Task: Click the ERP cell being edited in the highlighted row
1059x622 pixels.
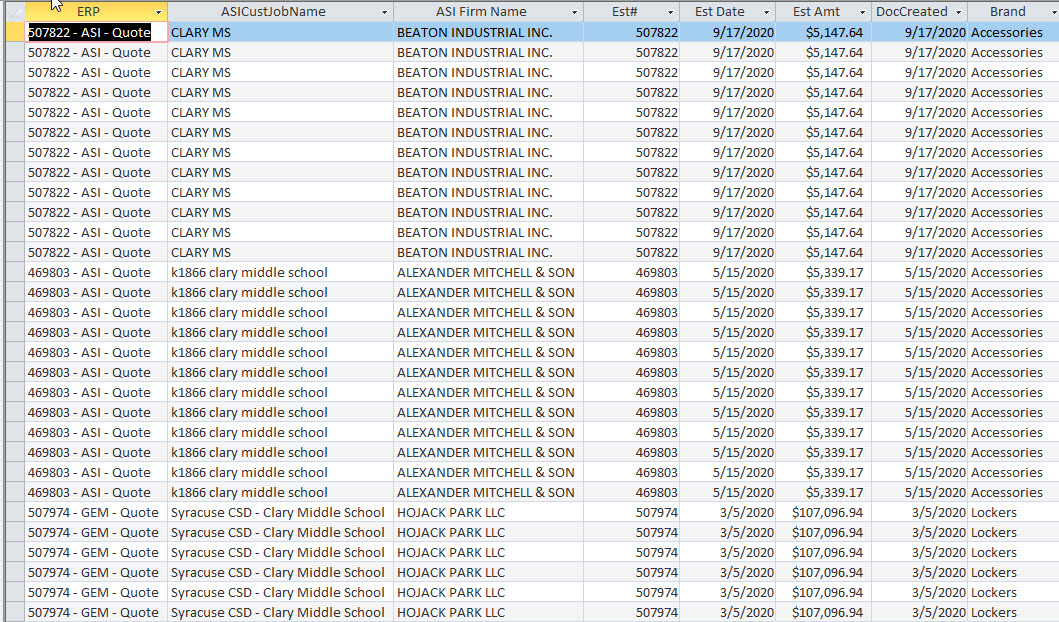Action: [x=96, y=32]
